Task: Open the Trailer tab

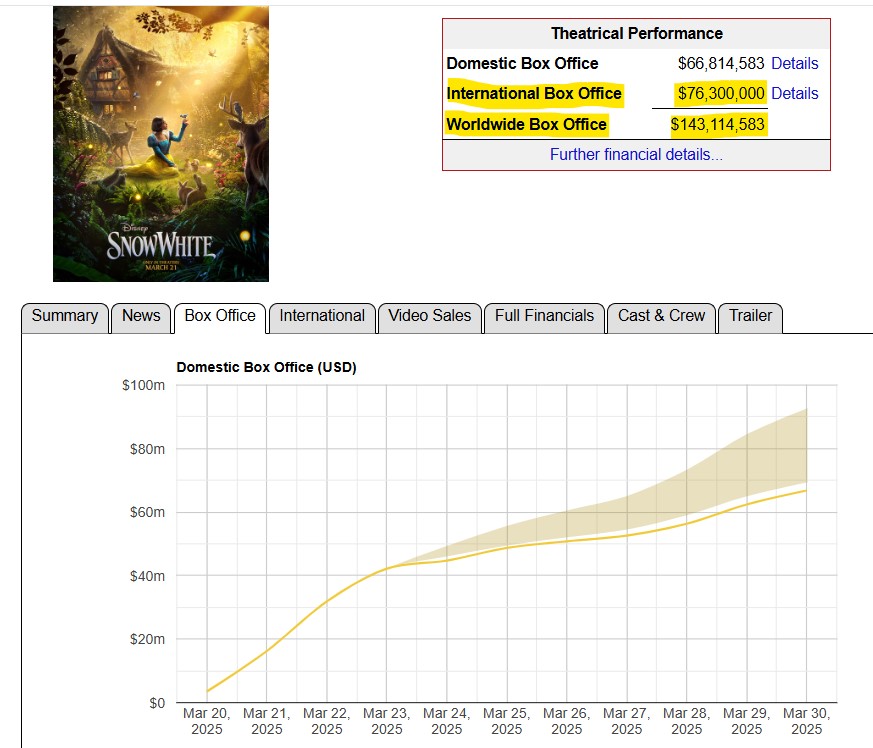Action: [750, 316]
